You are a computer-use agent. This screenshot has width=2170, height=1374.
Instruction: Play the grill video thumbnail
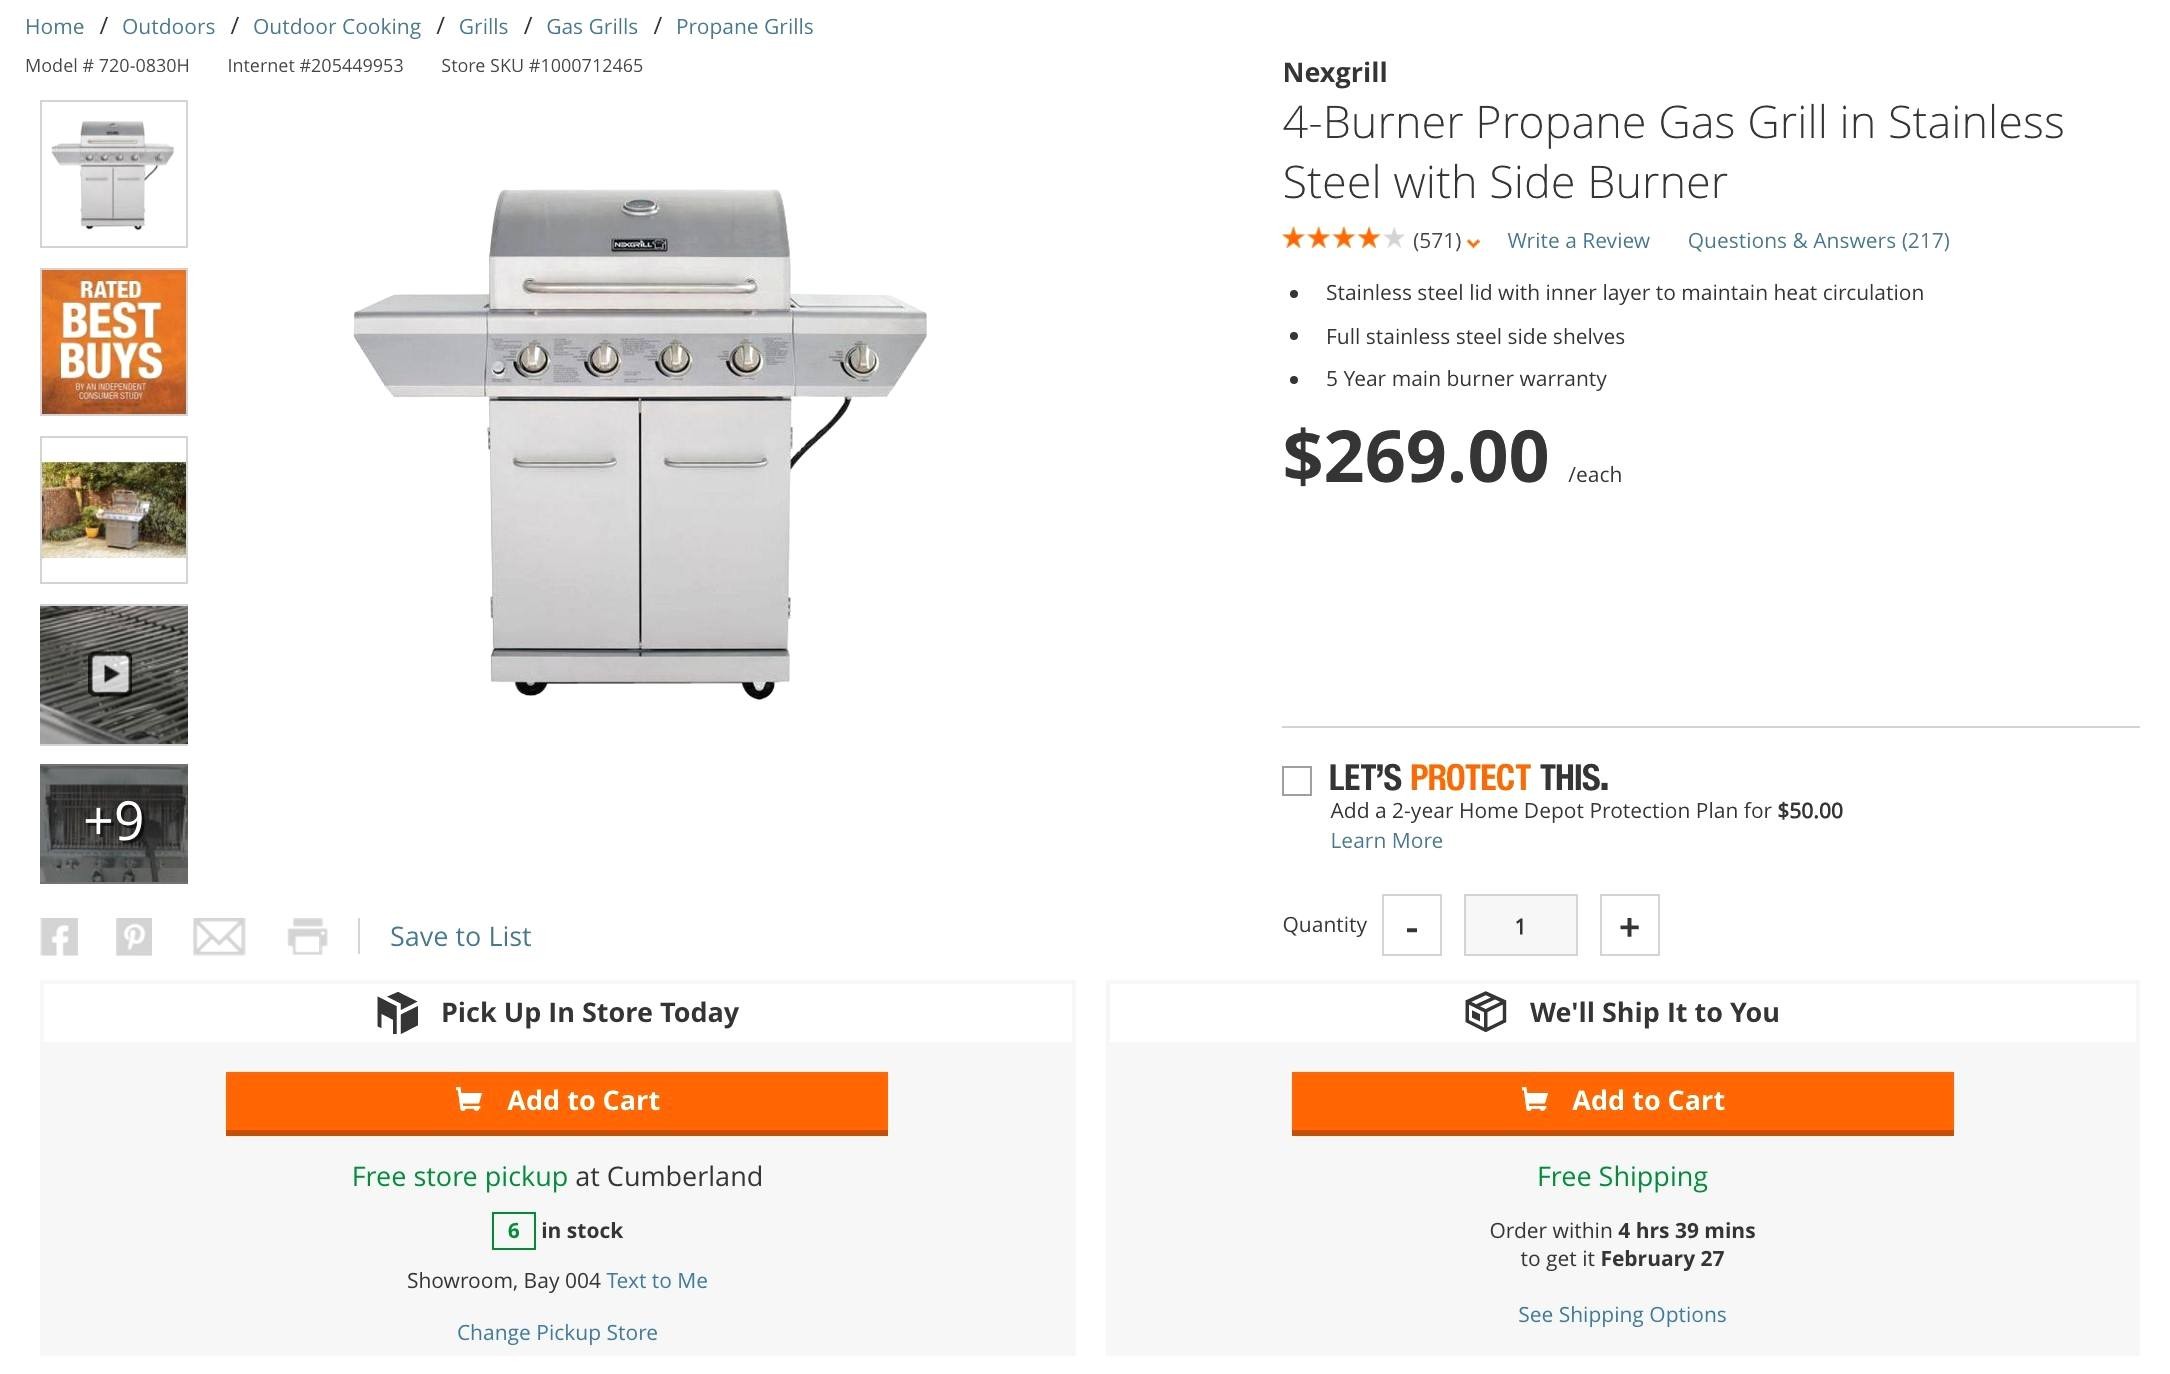coord(113,674)
